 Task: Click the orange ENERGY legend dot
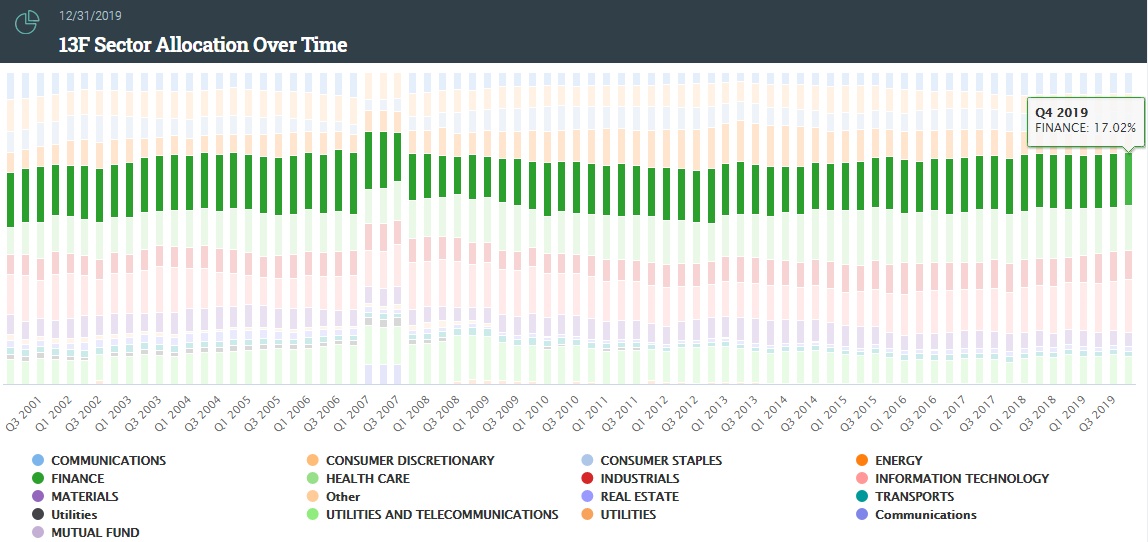[x=862, y=461]
